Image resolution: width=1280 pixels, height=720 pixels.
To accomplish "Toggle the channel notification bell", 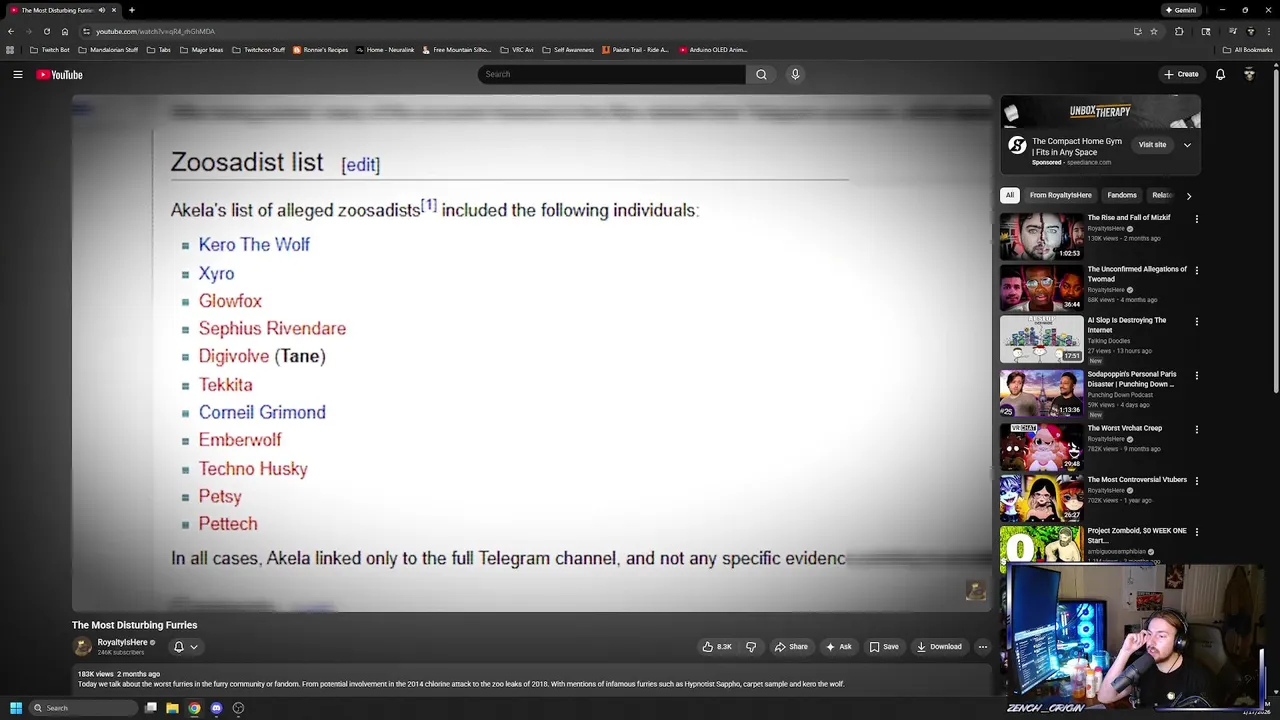I will (179, 647).
